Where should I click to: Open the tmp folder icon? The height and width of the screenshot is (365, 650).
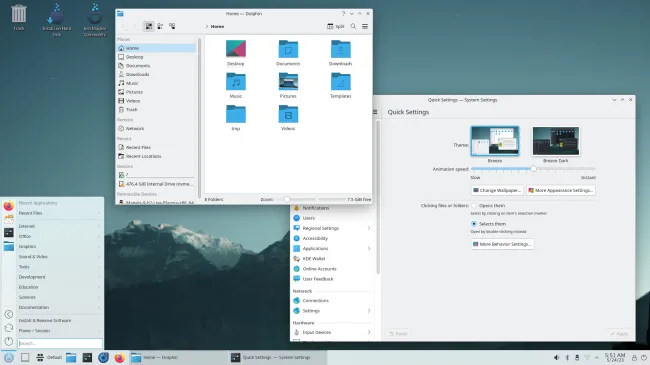(x=235, y=117)
